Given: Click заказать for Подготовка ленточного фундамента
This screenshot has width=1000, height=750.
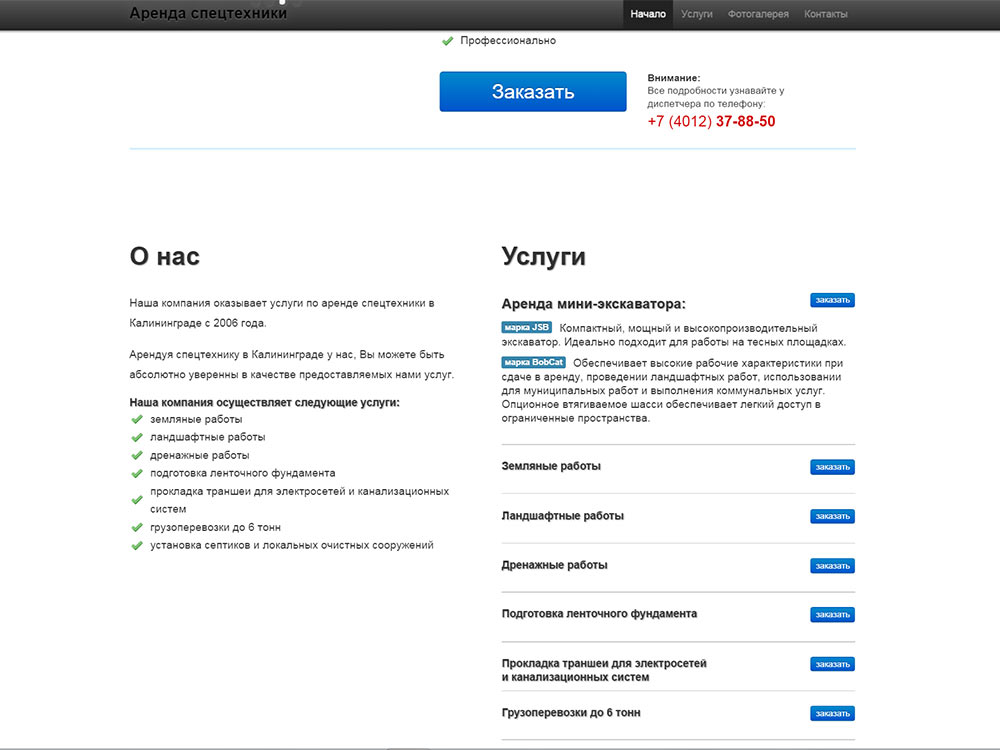Looking at the screenshot, I should [832, 615].
